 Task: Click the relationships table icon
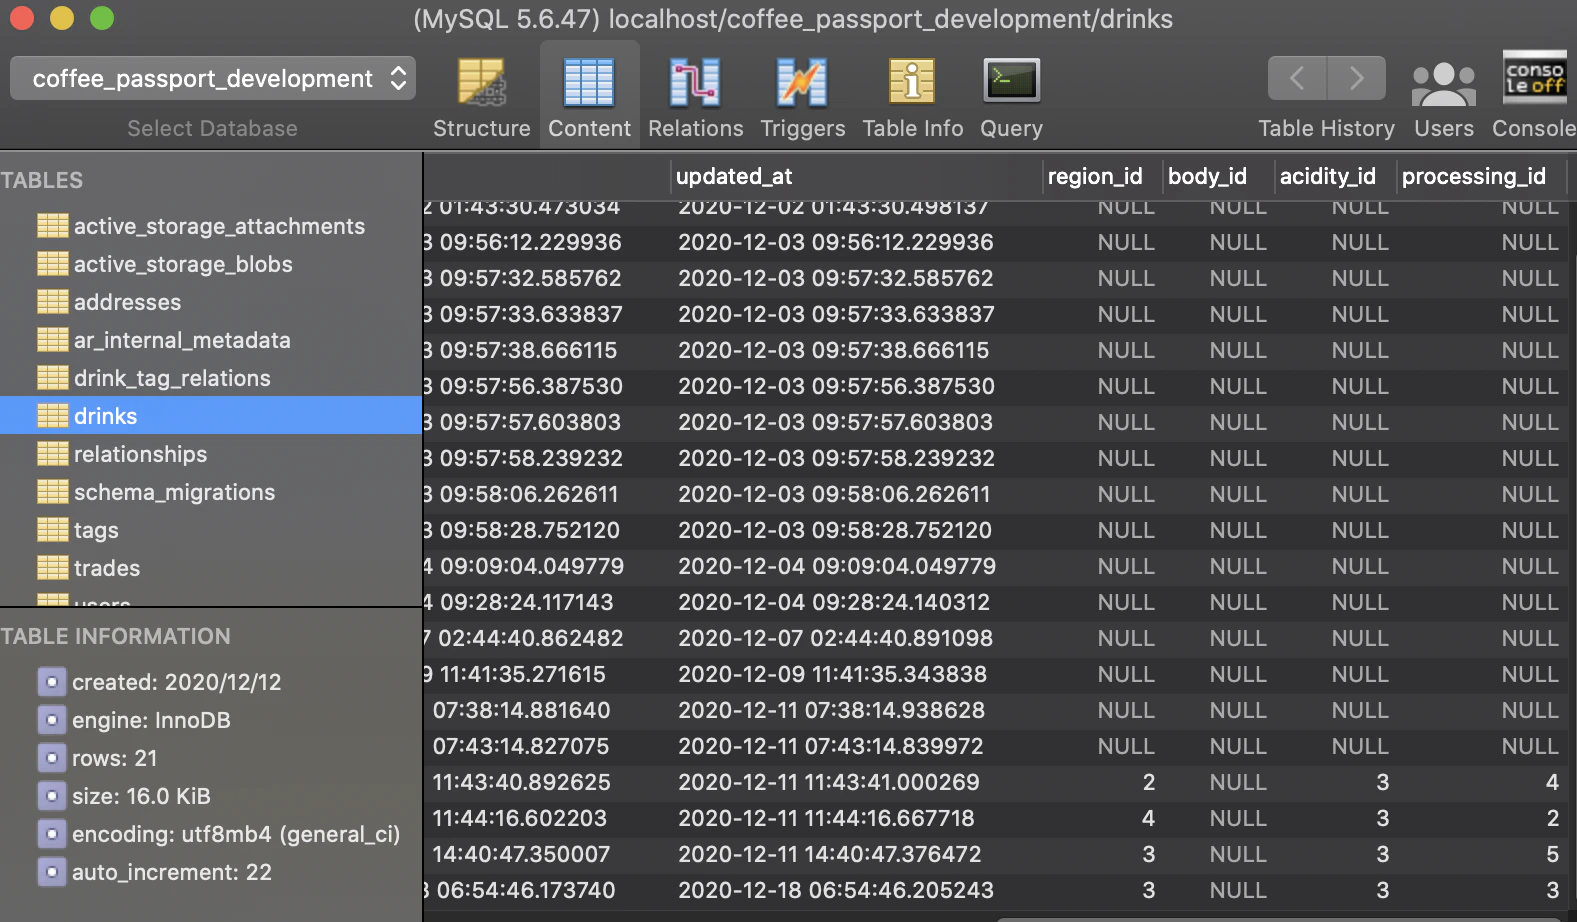[x=52, y=454]
